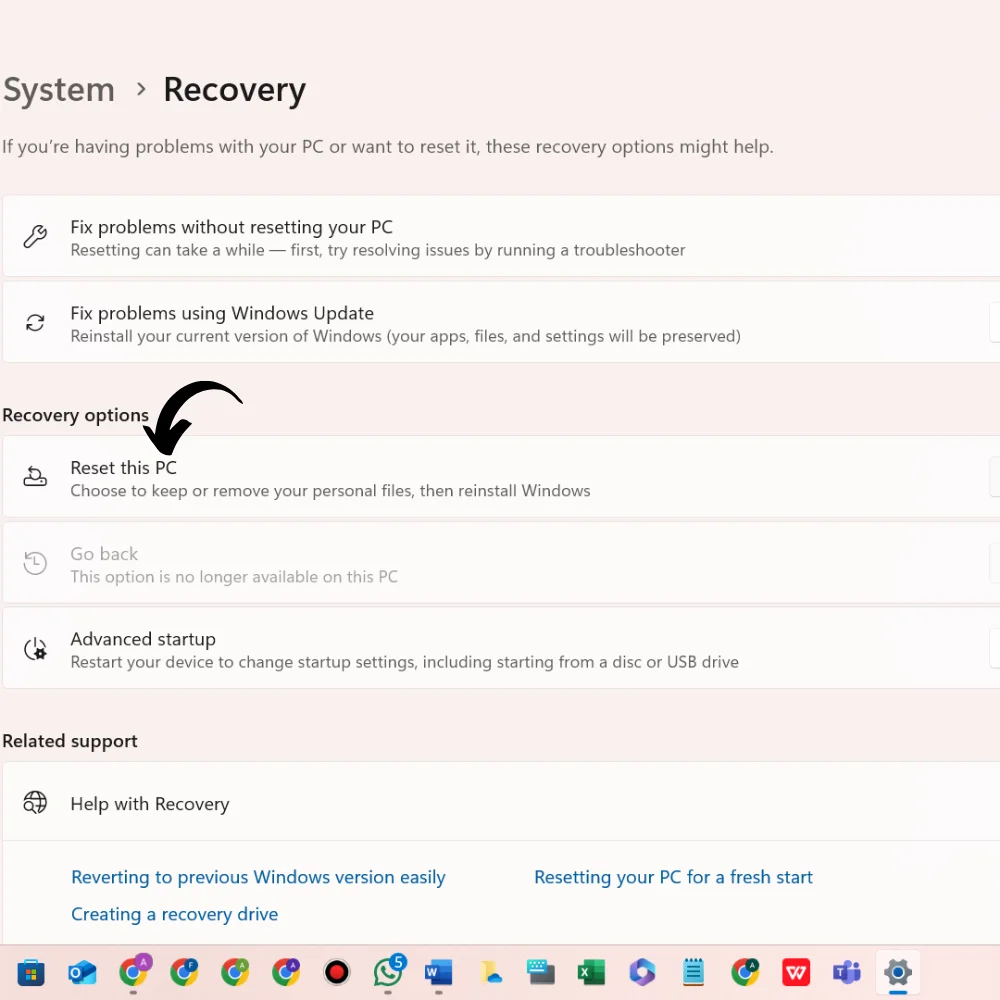The width and height of the screenshot is (1000, 1000).
Task: Click the sync arrows icon beside Windows Update
Action: click(35, 323)
